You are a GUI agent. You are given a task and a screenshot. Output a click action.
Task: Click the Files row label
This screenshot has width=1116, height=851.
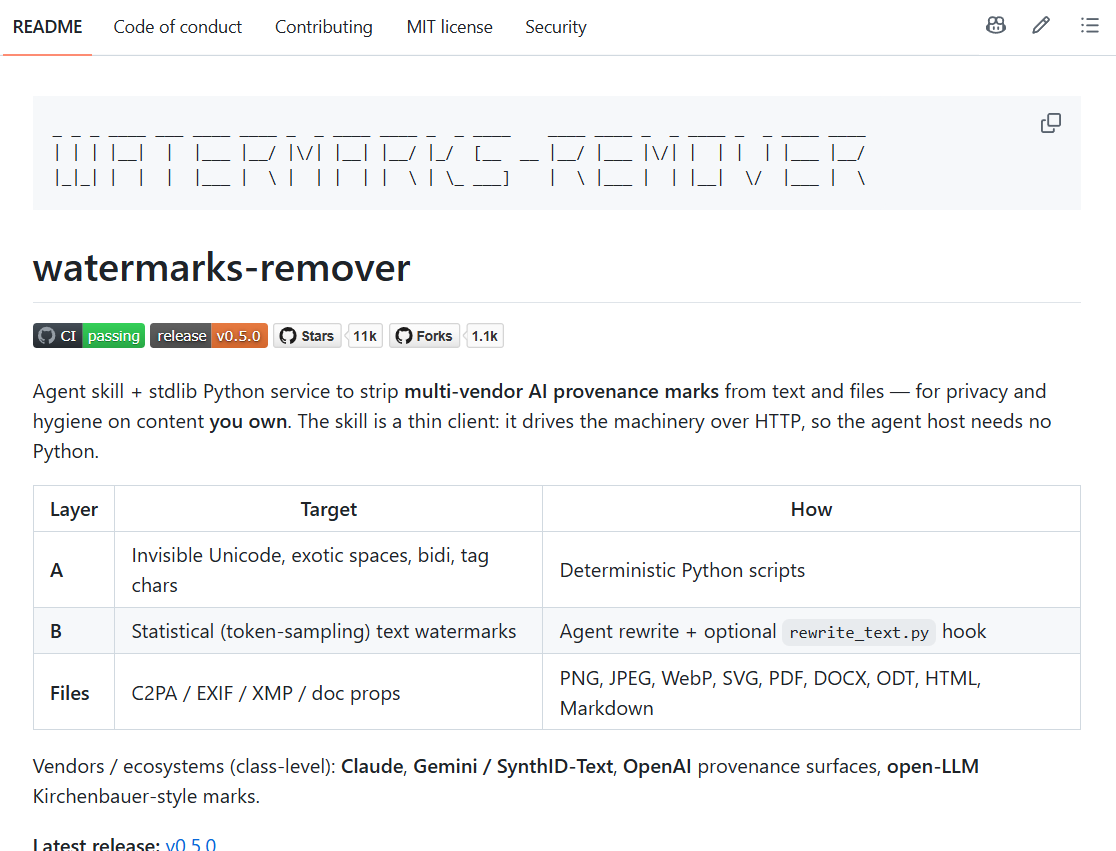[x=74, y=692]
